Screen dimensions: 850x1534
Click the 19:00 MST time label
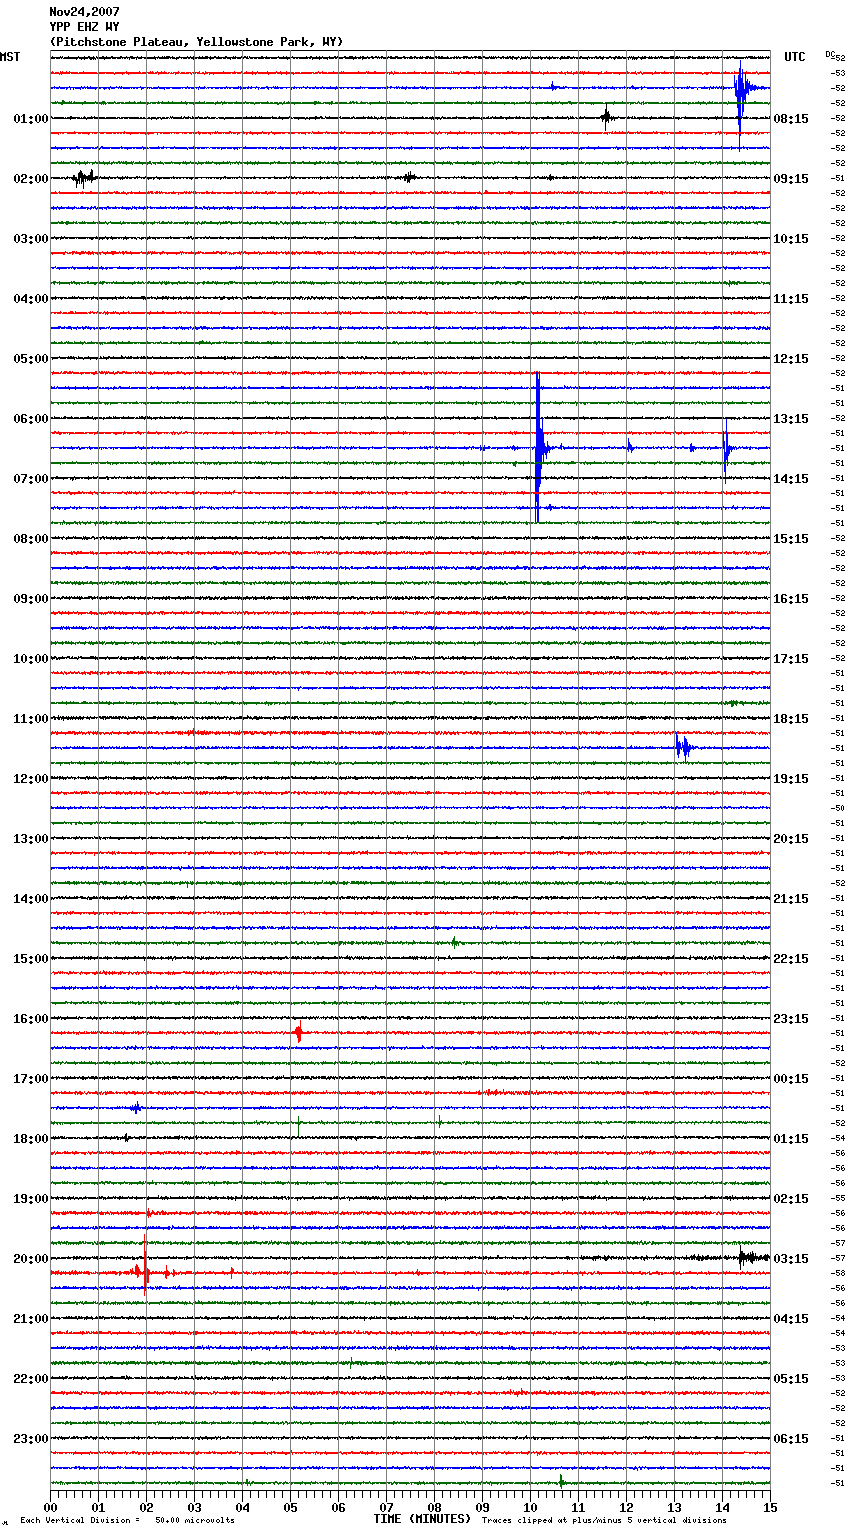pos(31,1199)
